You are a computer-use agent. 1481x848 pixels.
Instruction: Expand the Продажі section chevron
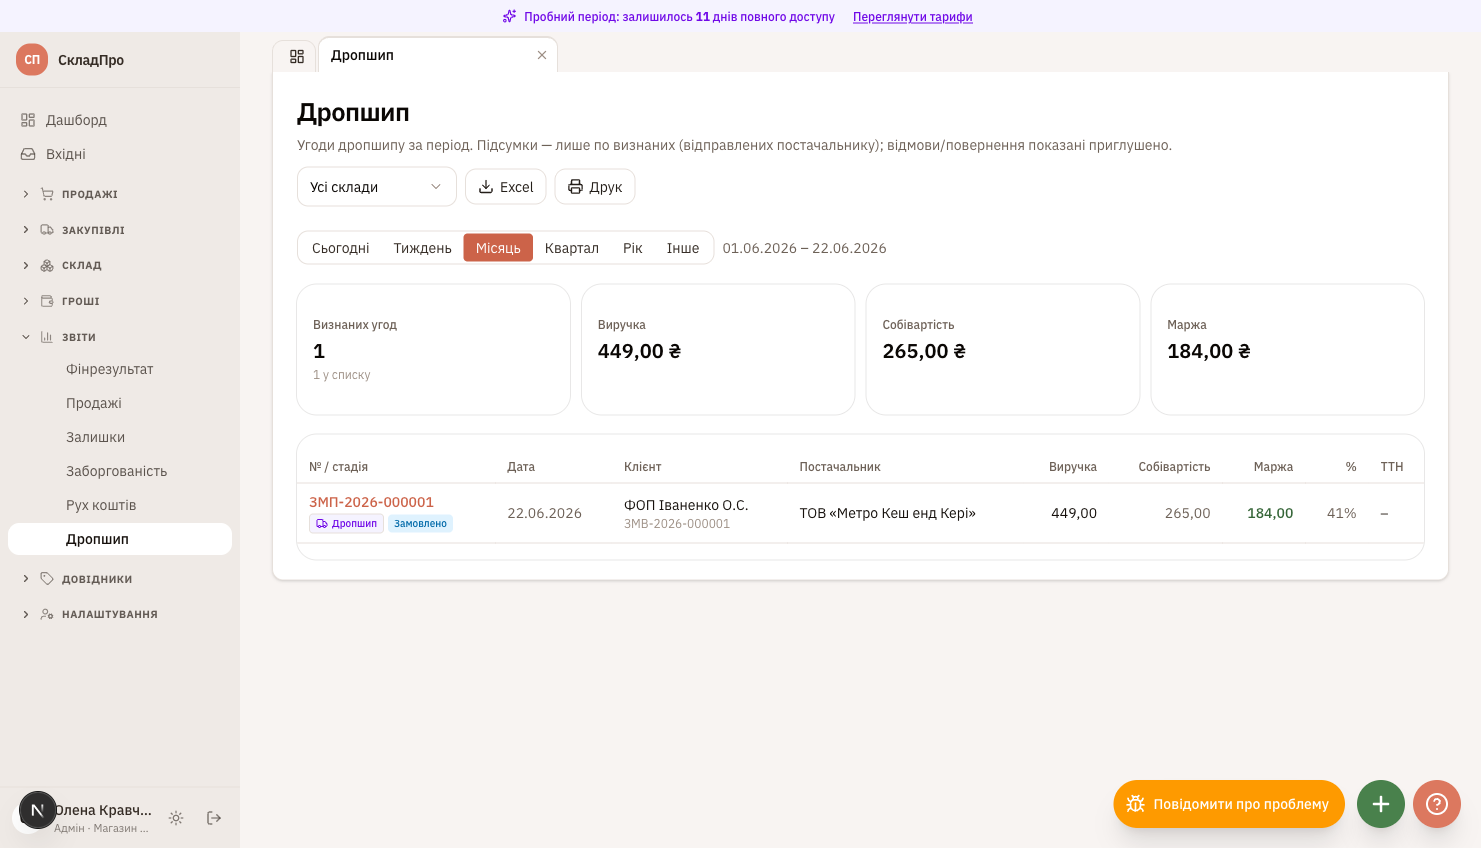pyautogui.click(x=26, y=194)
